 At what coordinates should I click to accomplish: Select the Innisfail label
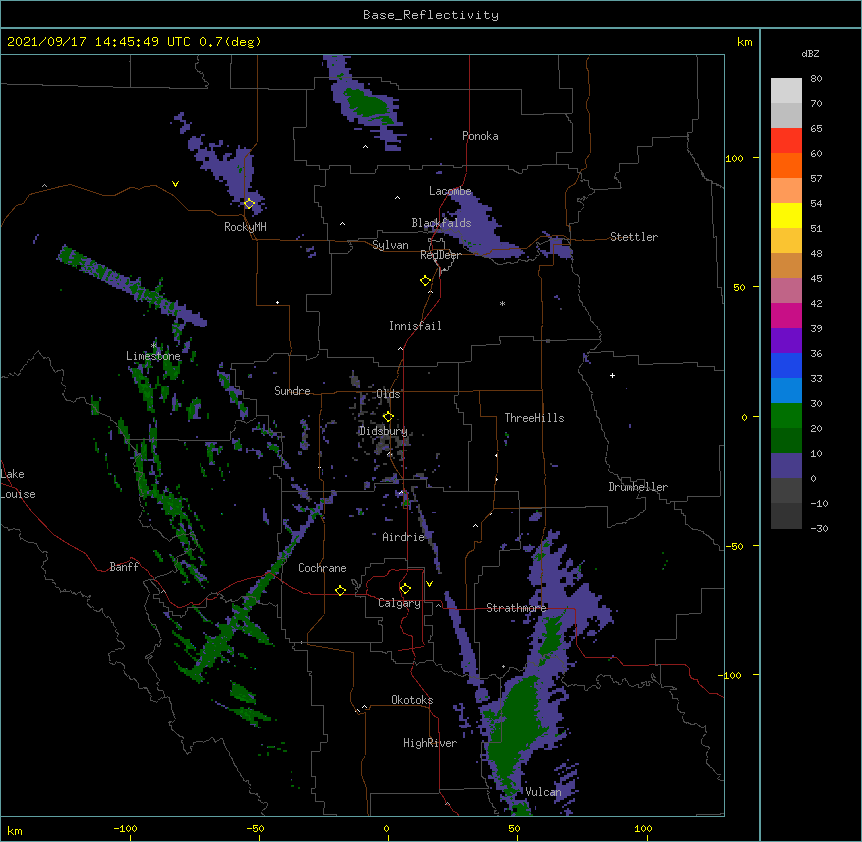415,326
